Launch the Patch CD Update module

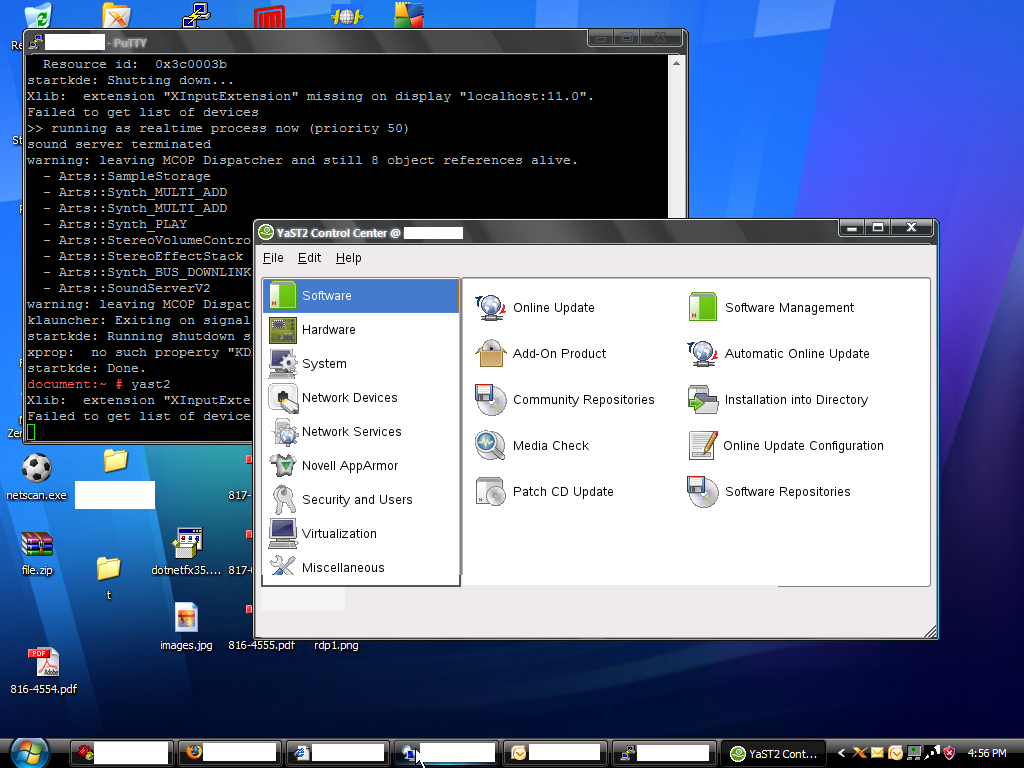pos(545,492)
